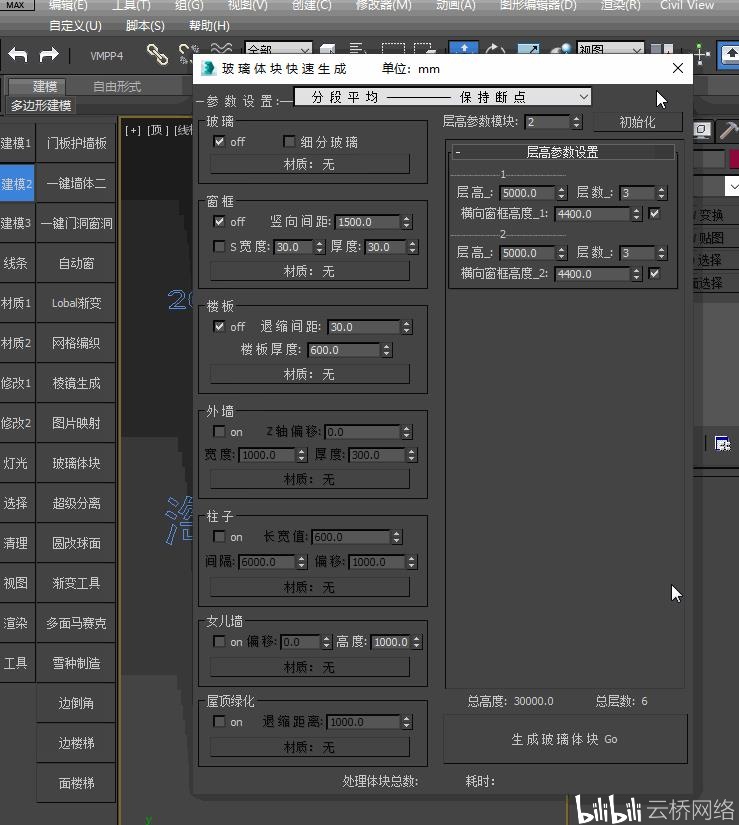The height and width of the screenshot is (825, 739).
Task: Click the 柱子 材质: 无 button
Action: (x=309, y=587)
